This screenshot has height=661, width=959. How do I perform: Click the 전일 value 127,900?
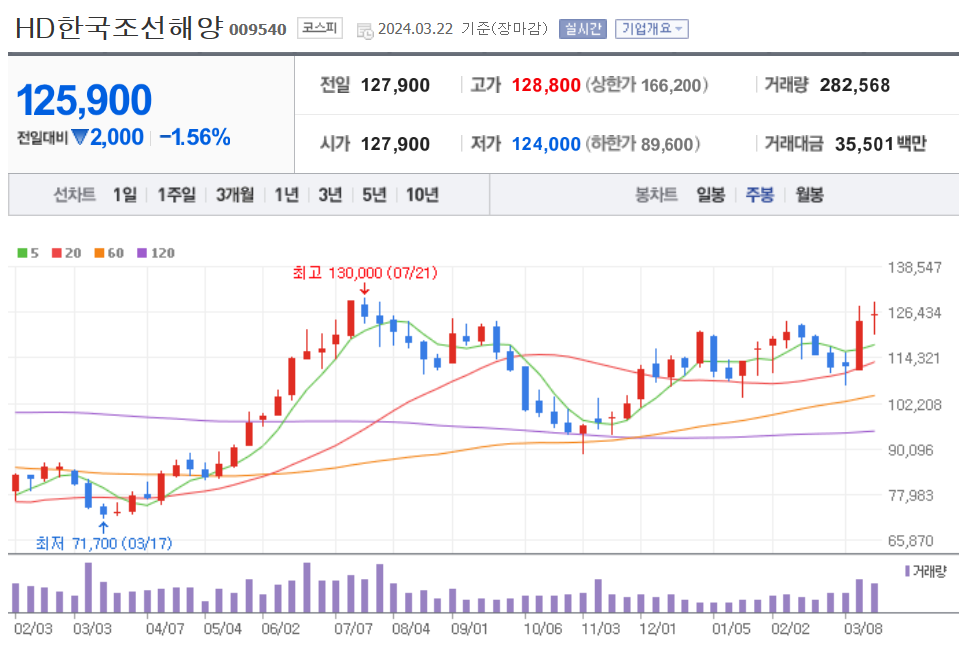pyautogui.click(x=395, y=85)
